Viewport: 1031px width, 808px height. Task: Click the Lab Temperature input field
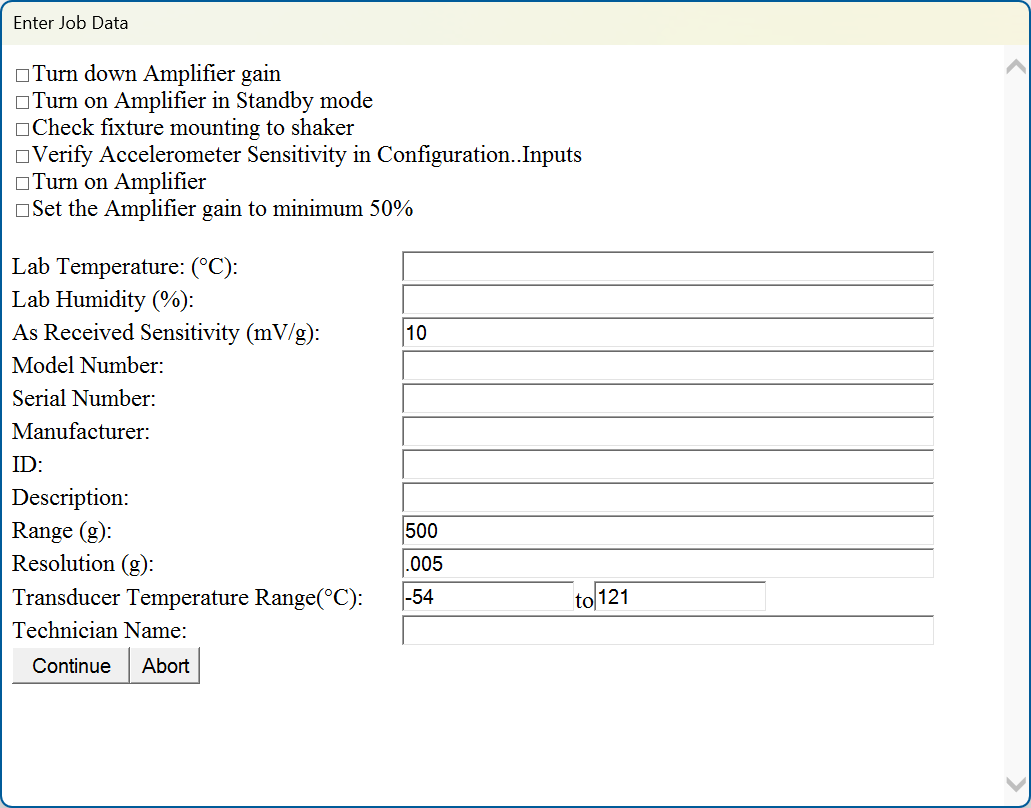667,267
